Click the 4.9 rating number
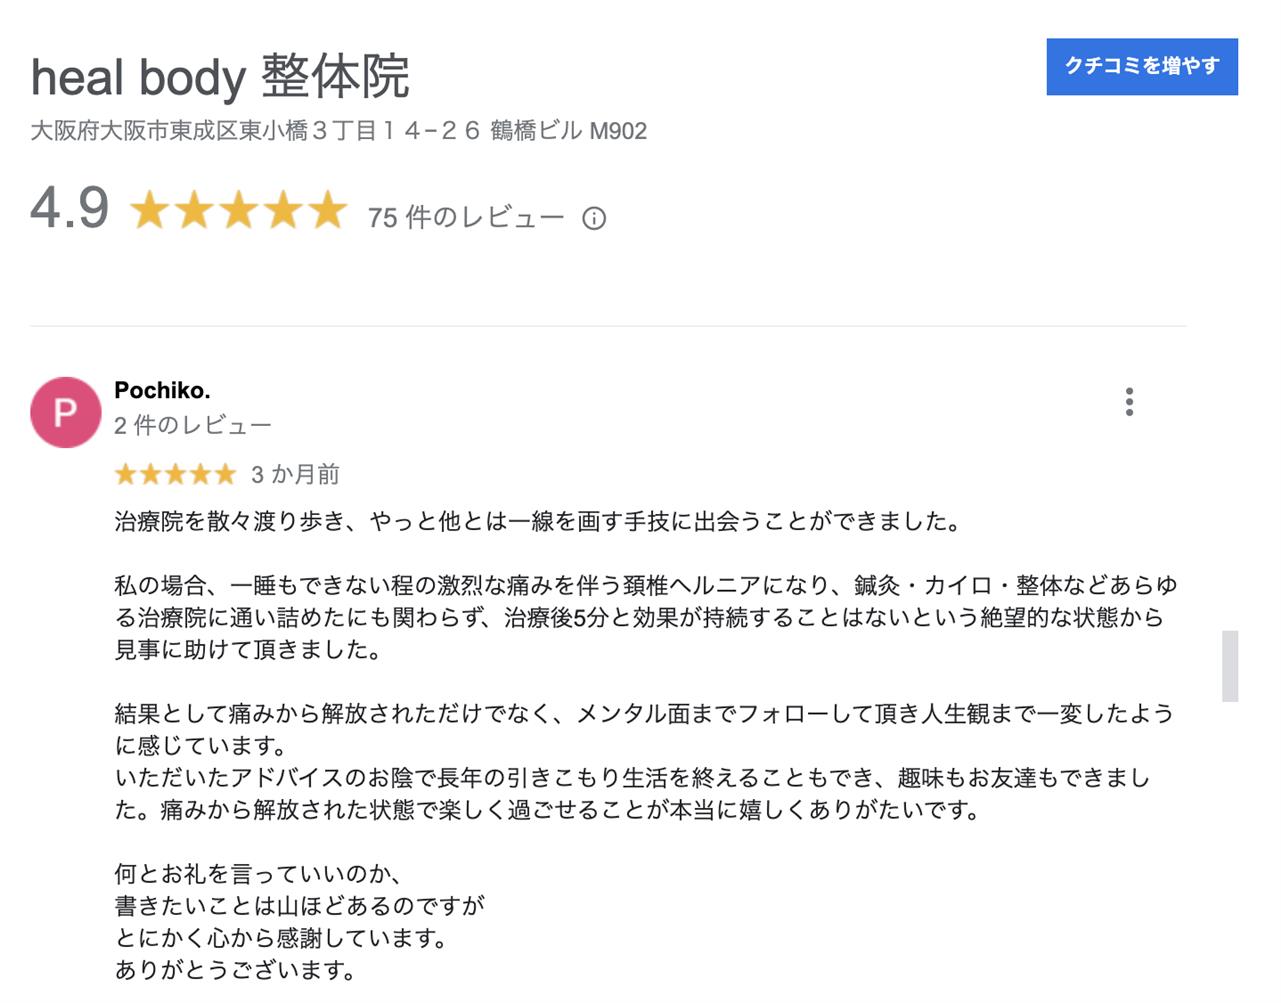The image size is (1281, 1003). [69, 208]
